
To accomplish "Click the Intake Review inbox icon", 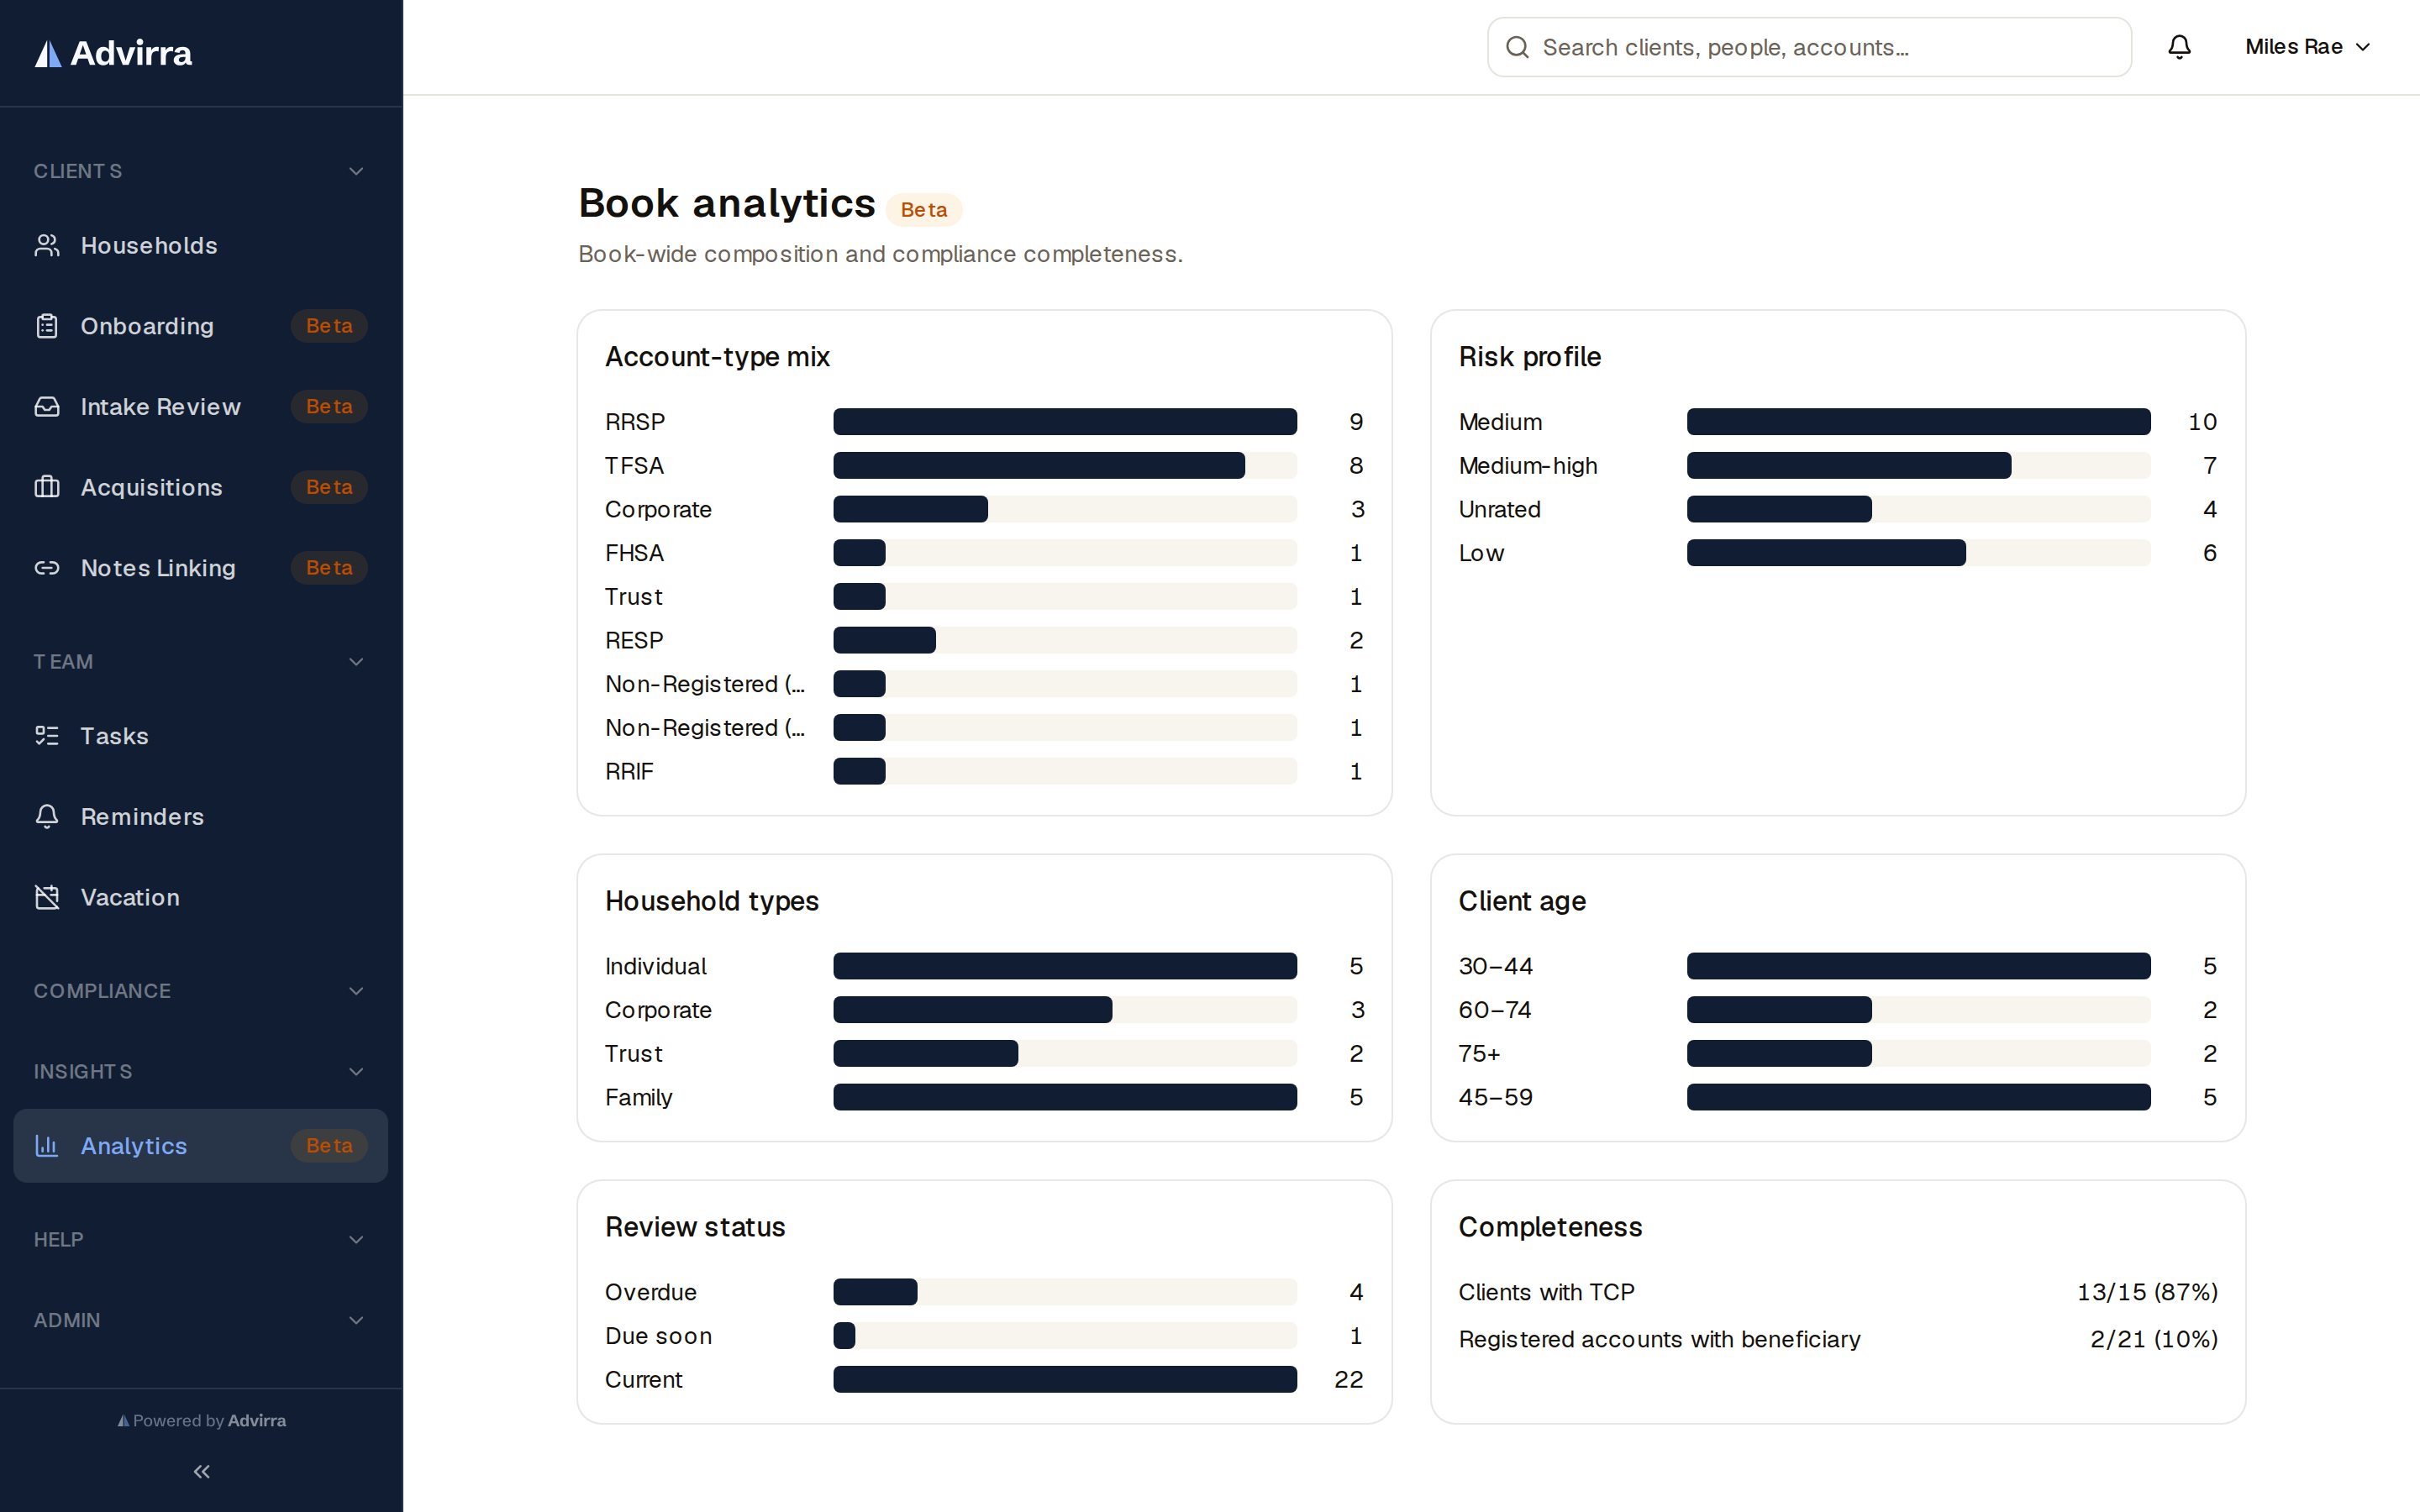I will [x=47, y=407].
